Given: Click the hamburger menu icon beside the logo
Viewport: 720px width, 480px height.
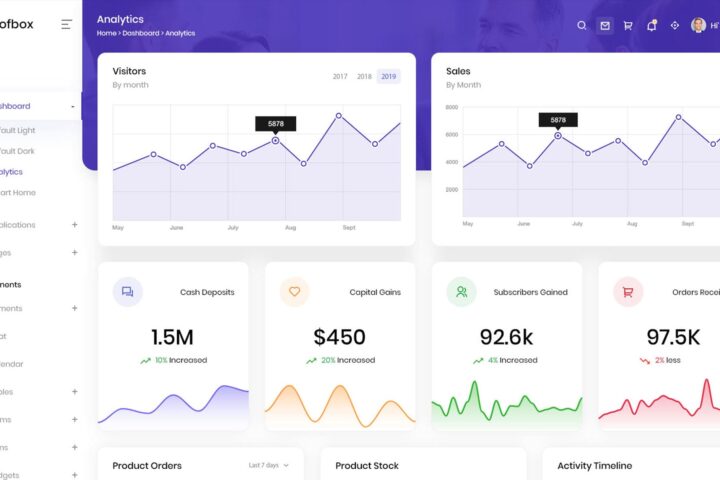Looking at the screenshot, I should [x=67, y=24].
